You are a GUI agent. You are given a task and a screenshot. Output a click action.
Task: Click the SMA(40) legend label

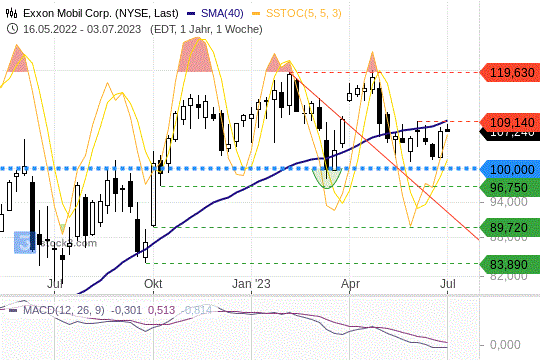[x=222, y=13]
